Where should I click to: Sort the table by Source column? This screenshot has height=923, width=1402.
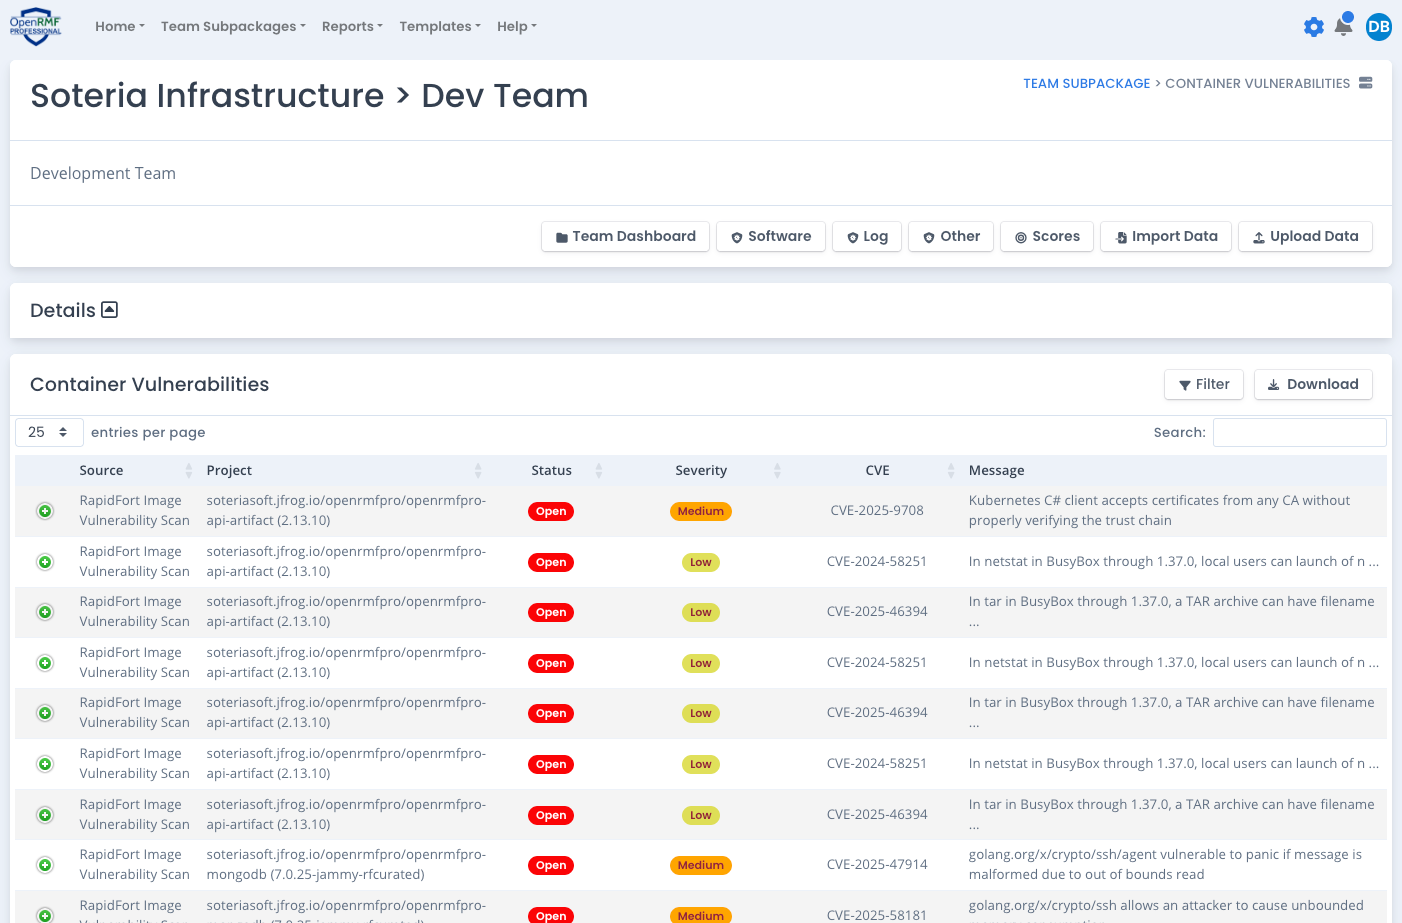(135, 470)
